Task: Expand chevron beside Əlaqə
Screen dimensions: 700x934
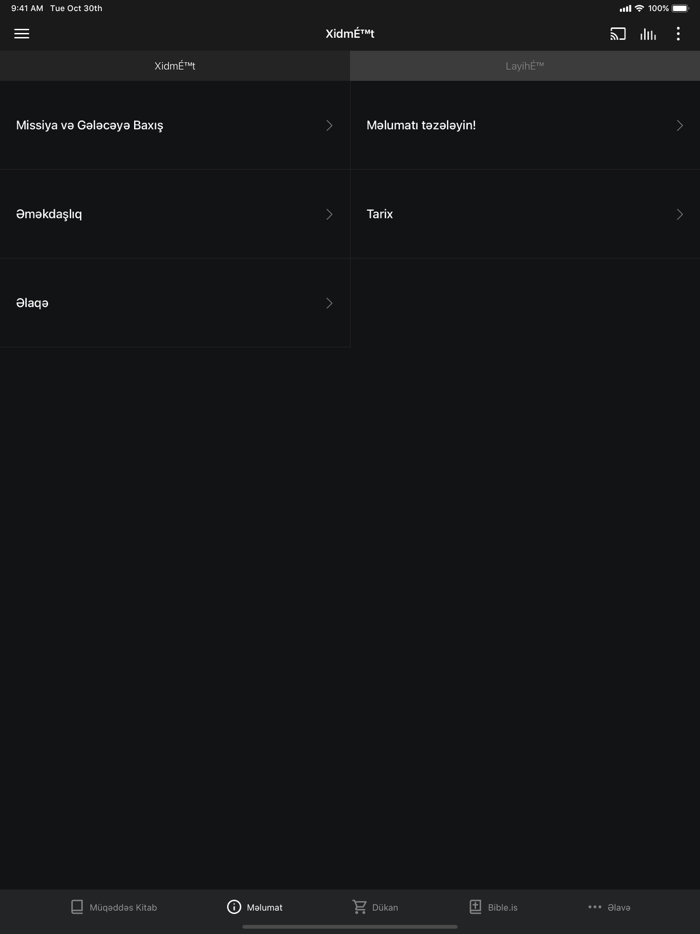Action: (329, 303)
